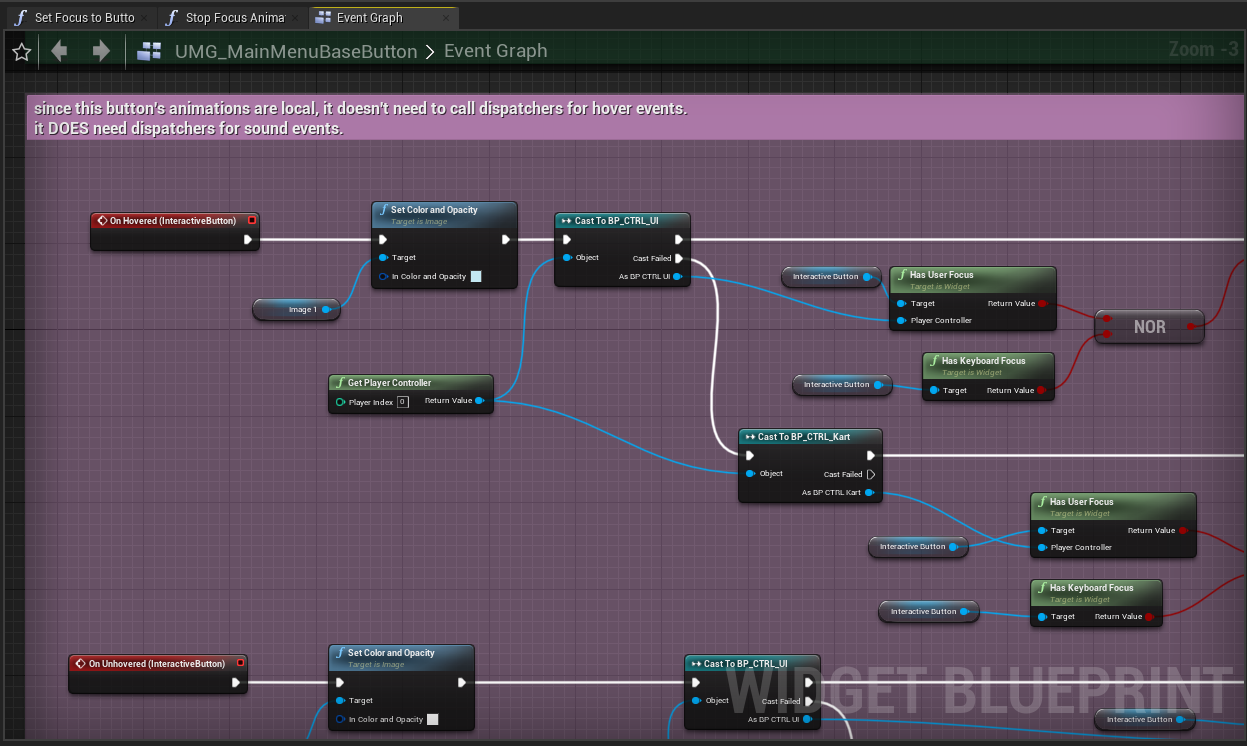Screen dimensions: 1247x746
Task: Click the Event Graph breadcrumb label
Action: 495,51
